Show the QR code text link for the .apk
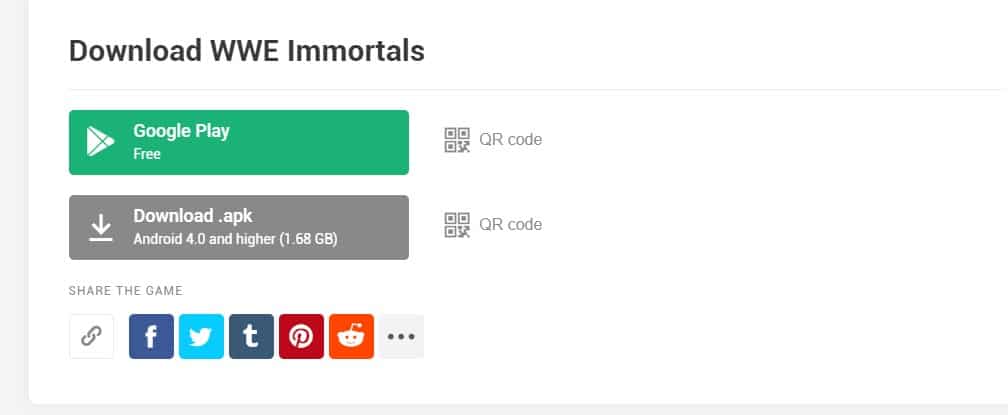Viewport: 1008px width, 415px height. (510, 225)
